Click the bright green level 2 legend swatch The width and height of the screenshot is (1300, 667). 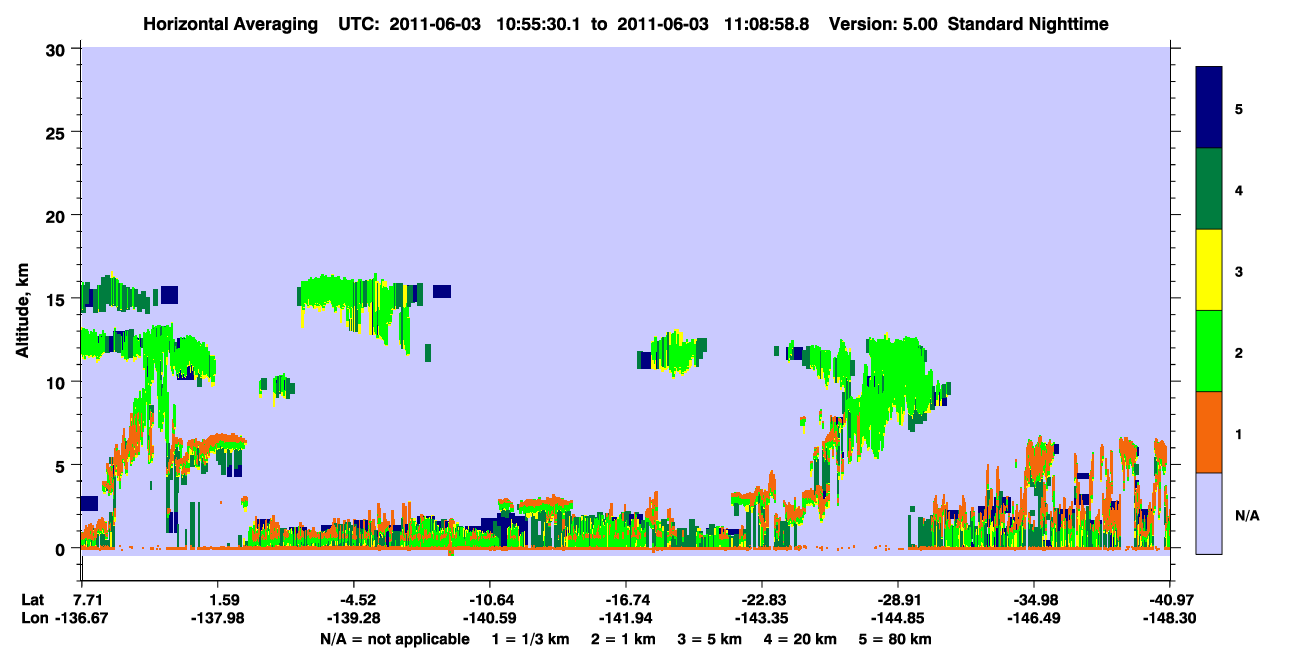1209,351
